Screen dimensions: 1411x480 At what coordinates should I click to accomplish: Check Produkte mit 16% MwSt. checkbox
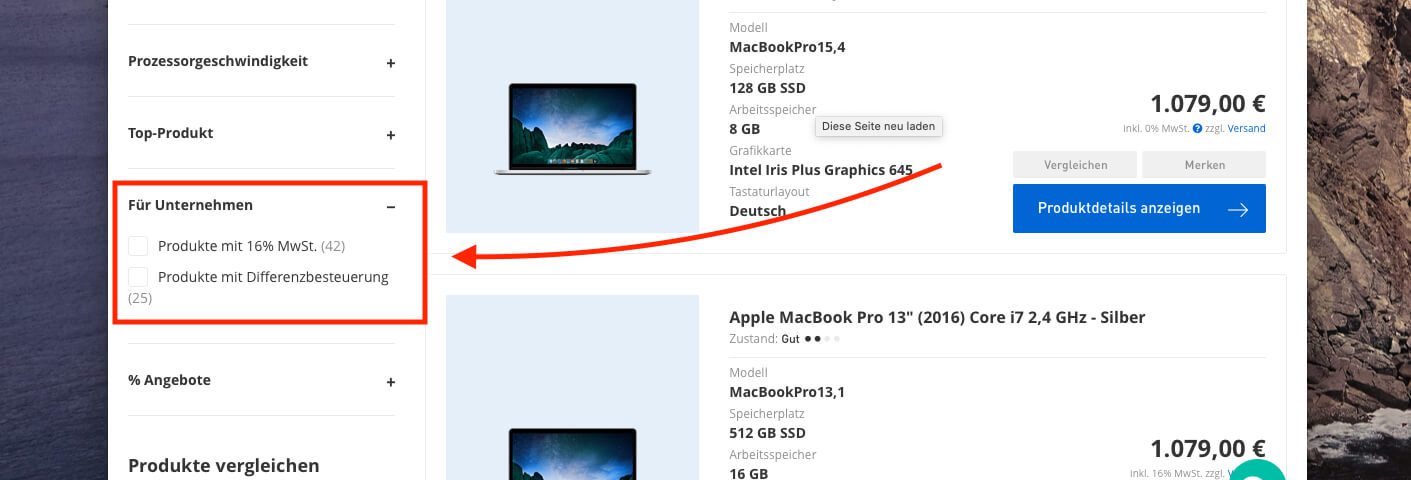(x=138, y=246)
